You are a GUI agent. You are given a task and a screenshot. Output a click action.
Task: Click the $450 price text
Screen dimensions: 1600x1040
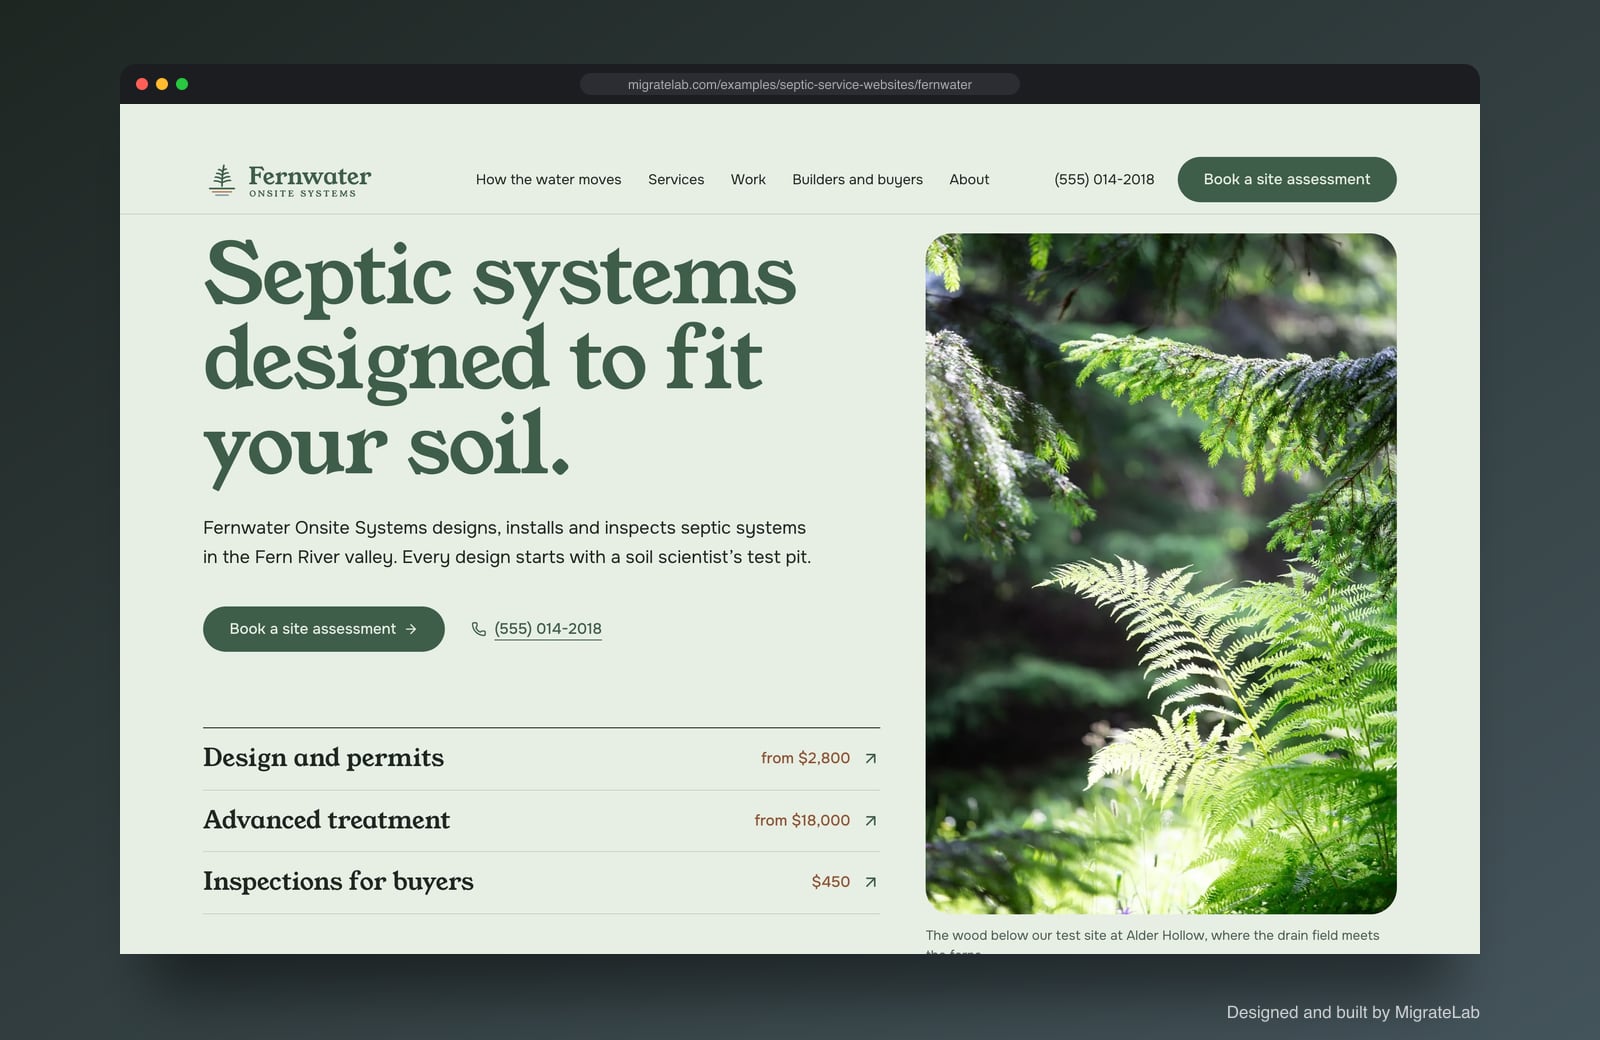(x=831, y=882)
